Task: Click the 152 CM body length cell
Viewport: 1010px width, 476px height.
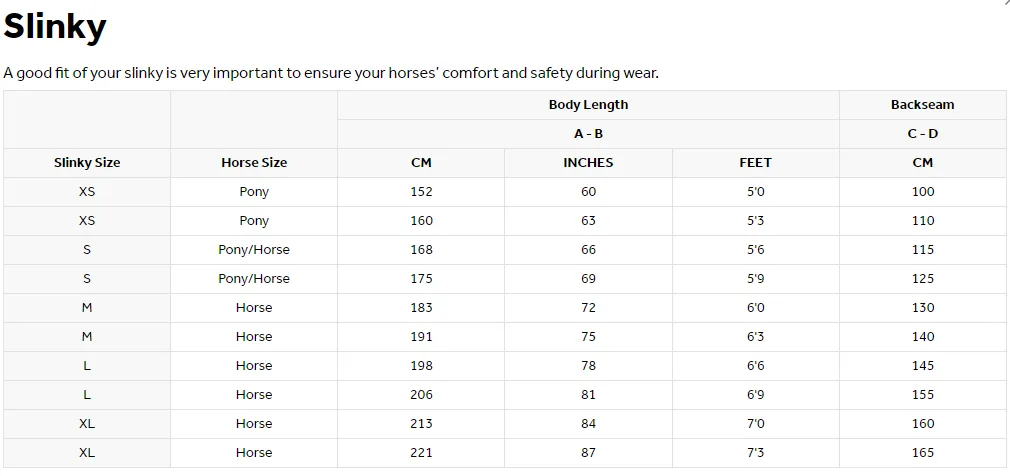Action: coord(421,192)
